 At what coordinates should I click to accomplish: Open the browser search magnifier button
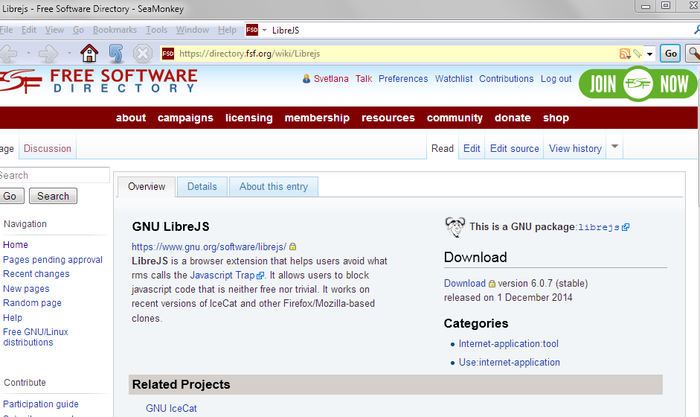pos(693,54)
